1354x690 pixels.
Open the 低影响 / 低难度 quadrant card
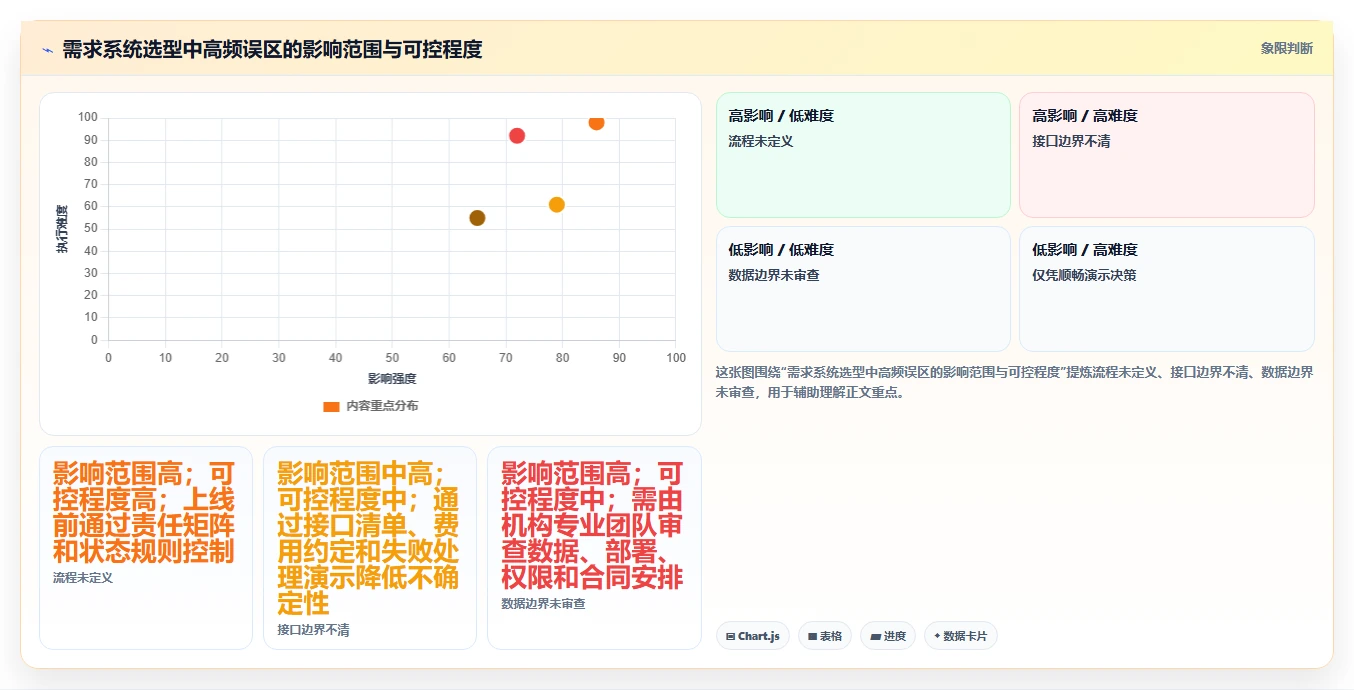[863, 289]
